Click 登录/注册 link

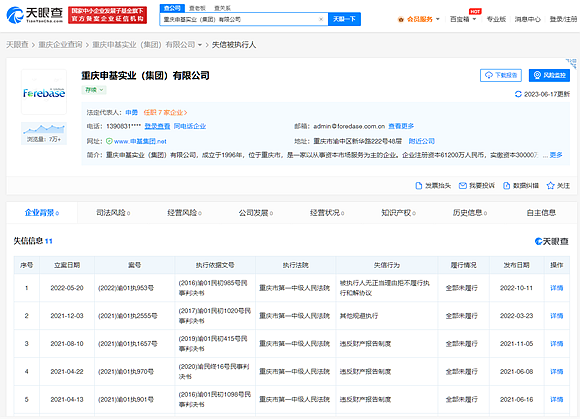[563, 19]
